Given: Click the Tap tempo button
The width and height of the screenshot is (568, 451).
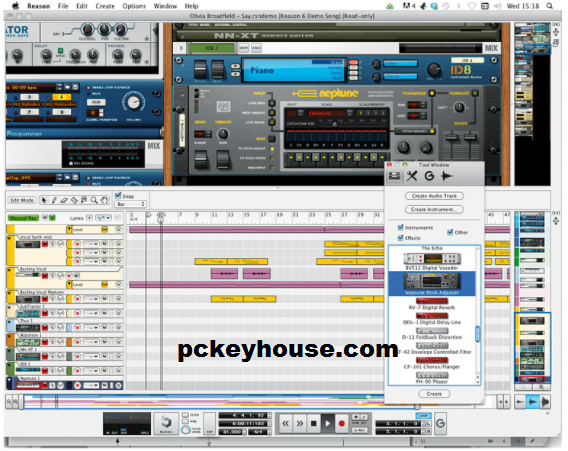Looking at the screenshot, I should (209, 423).
